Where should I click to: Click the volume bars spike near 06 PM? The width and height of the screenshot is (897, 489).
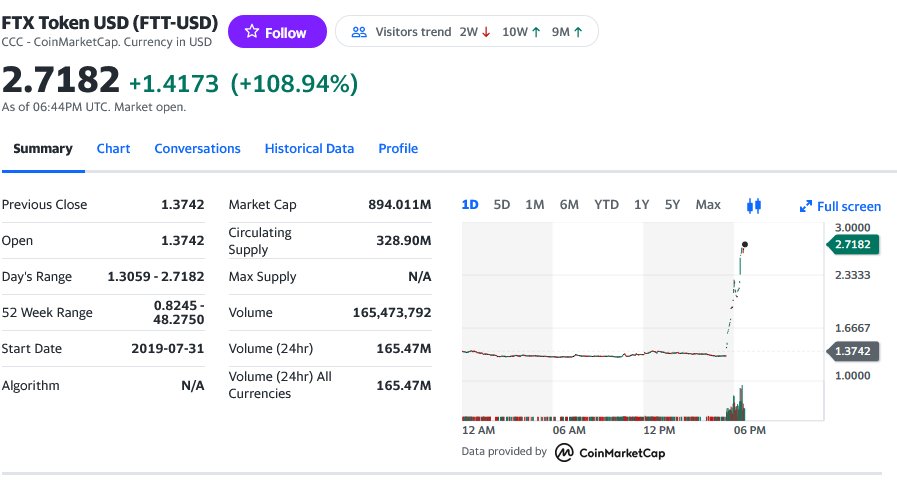(736, 405)
